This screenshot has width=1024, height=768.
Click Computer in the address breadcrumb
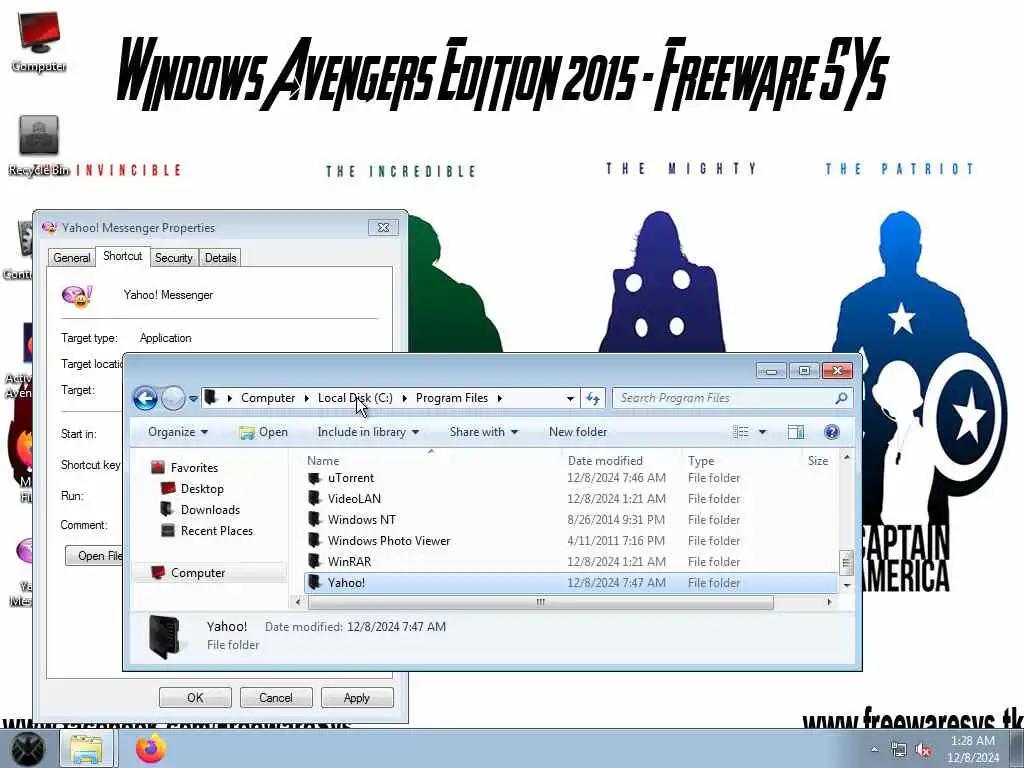pos(268,398)
